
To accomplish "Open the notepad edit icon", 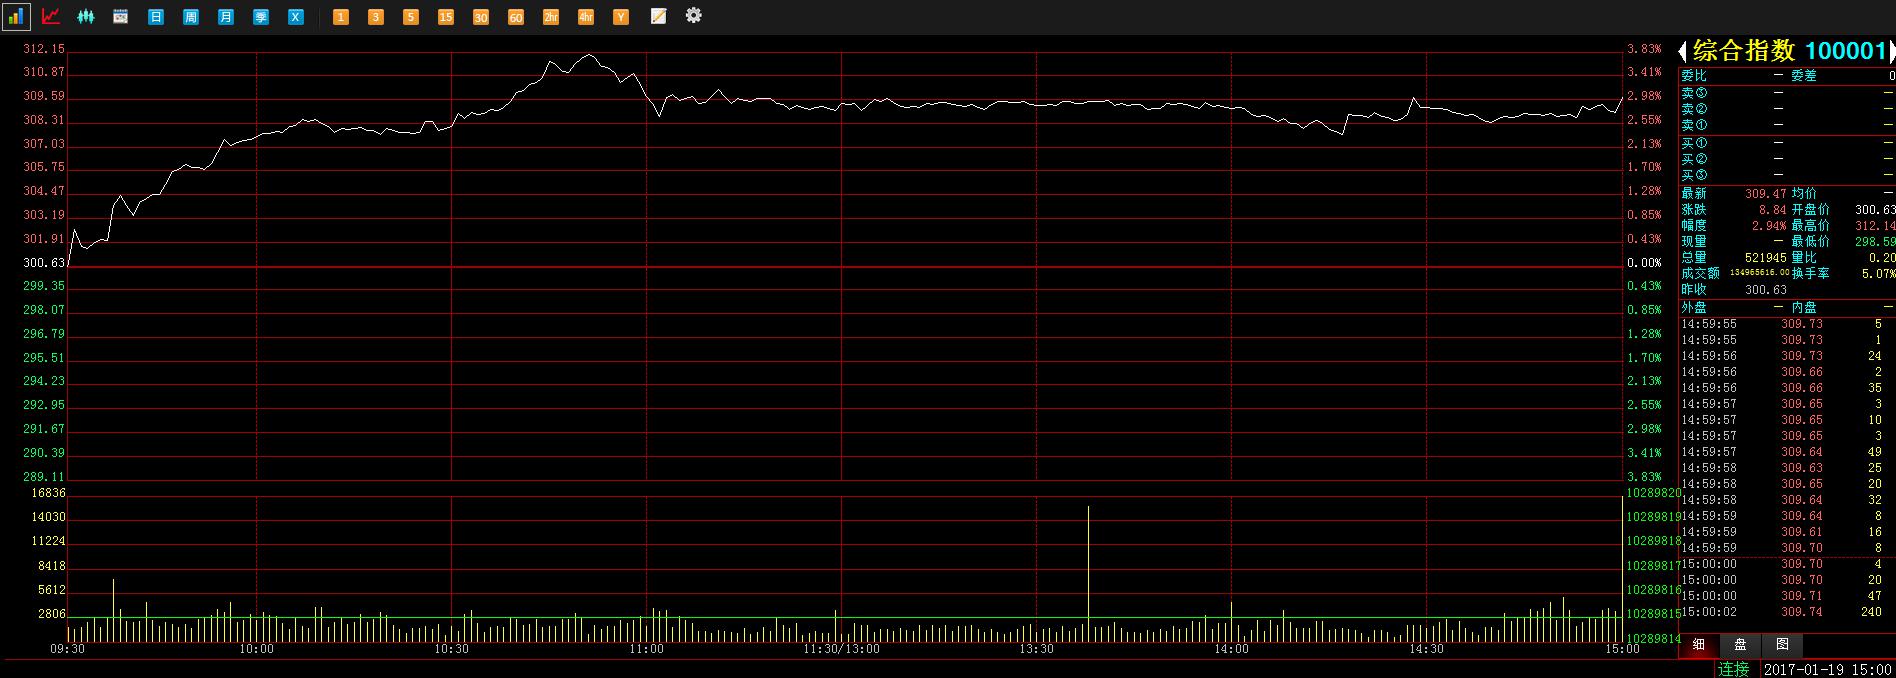I will click(658, 16).
